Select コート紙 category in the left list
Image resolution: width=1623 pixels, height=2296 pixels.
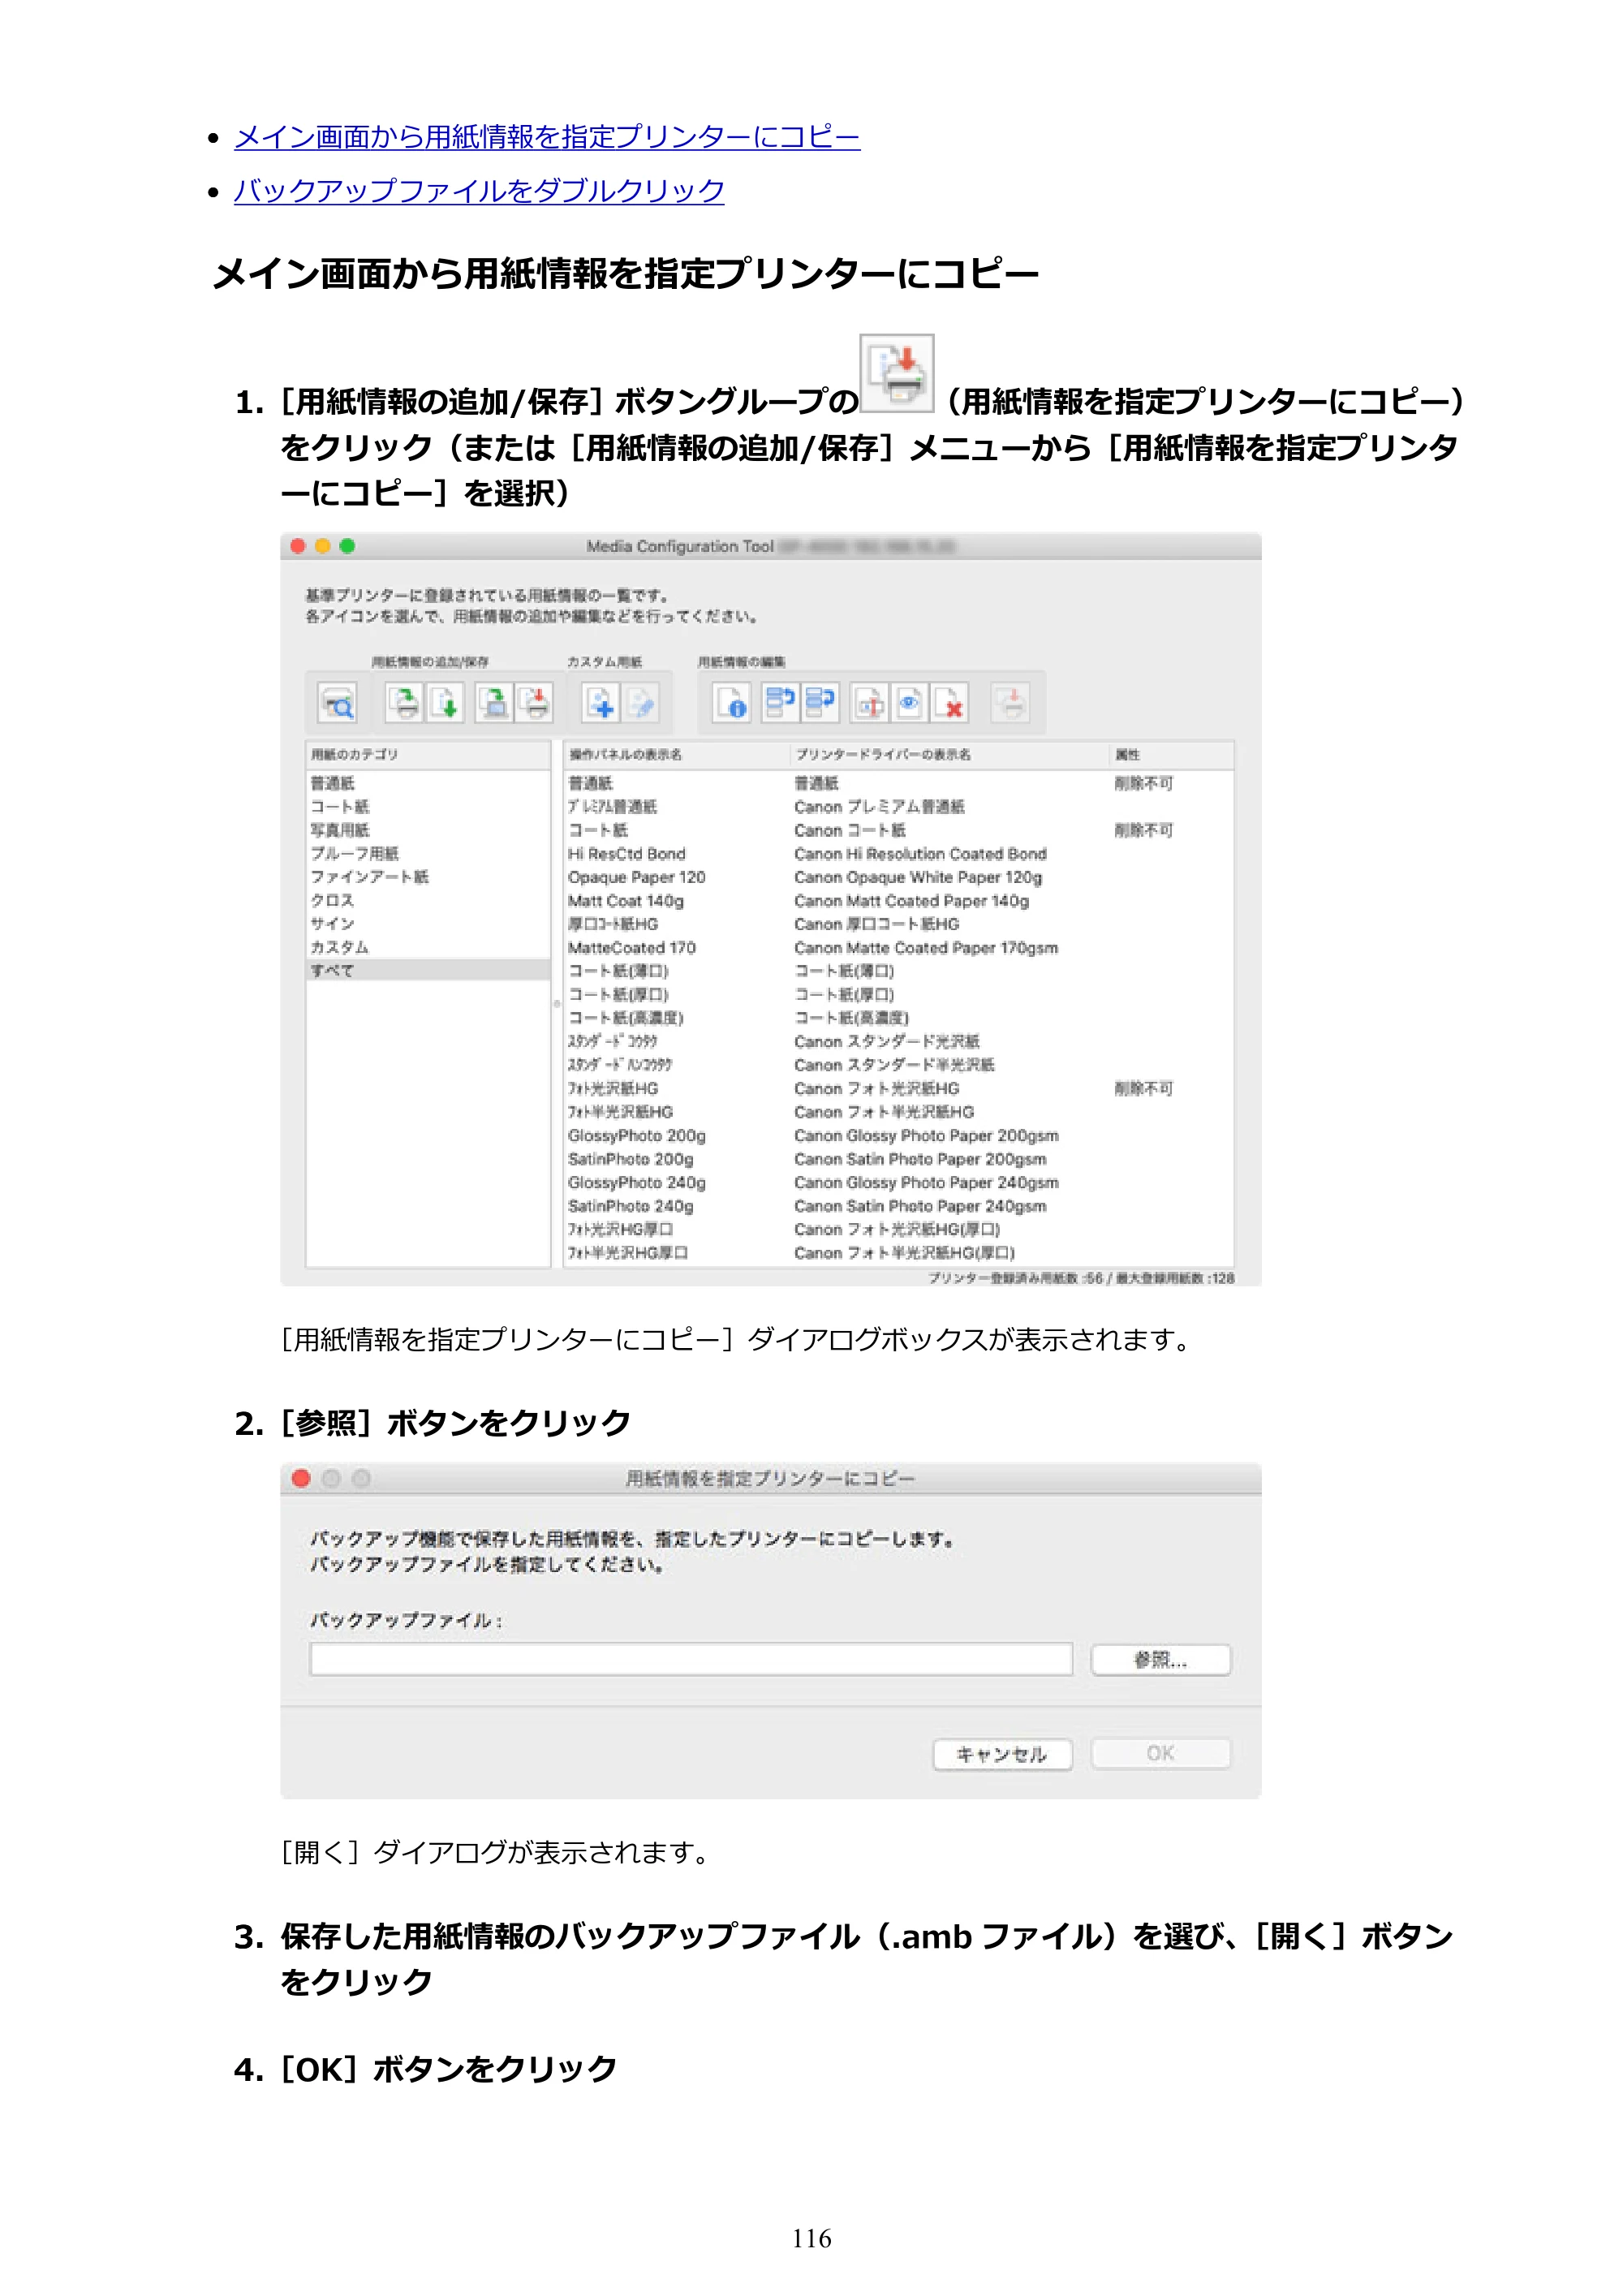coord(428,806)
